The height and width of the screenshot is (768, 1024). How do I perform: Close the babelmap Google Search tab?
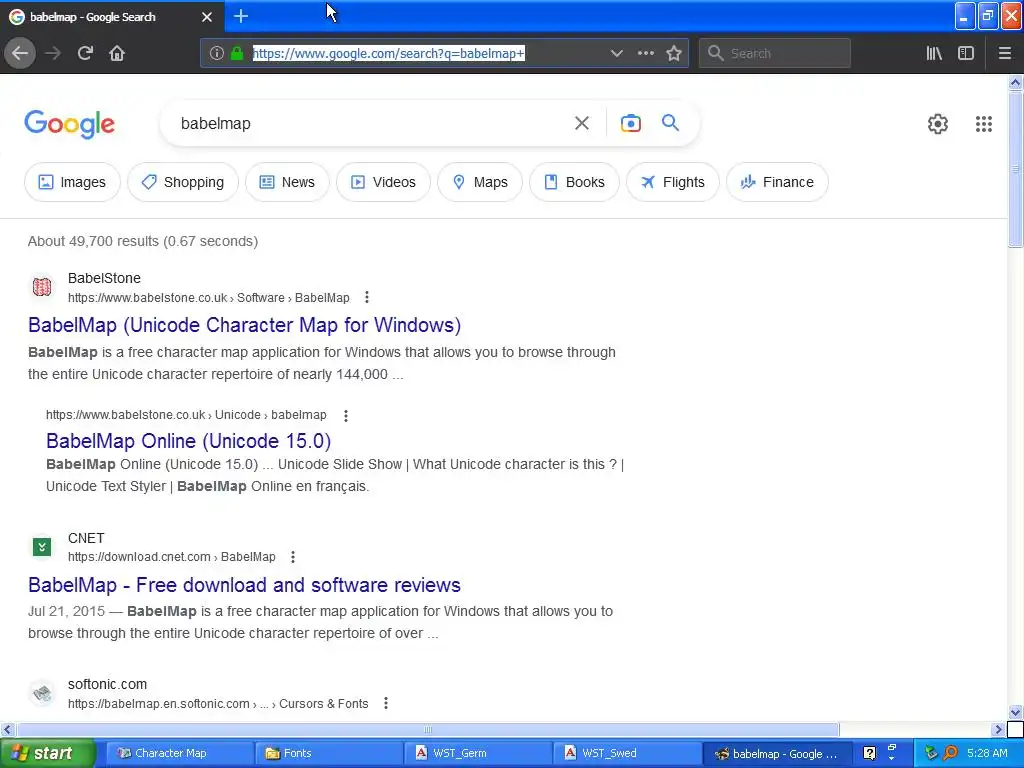[206, 17]
